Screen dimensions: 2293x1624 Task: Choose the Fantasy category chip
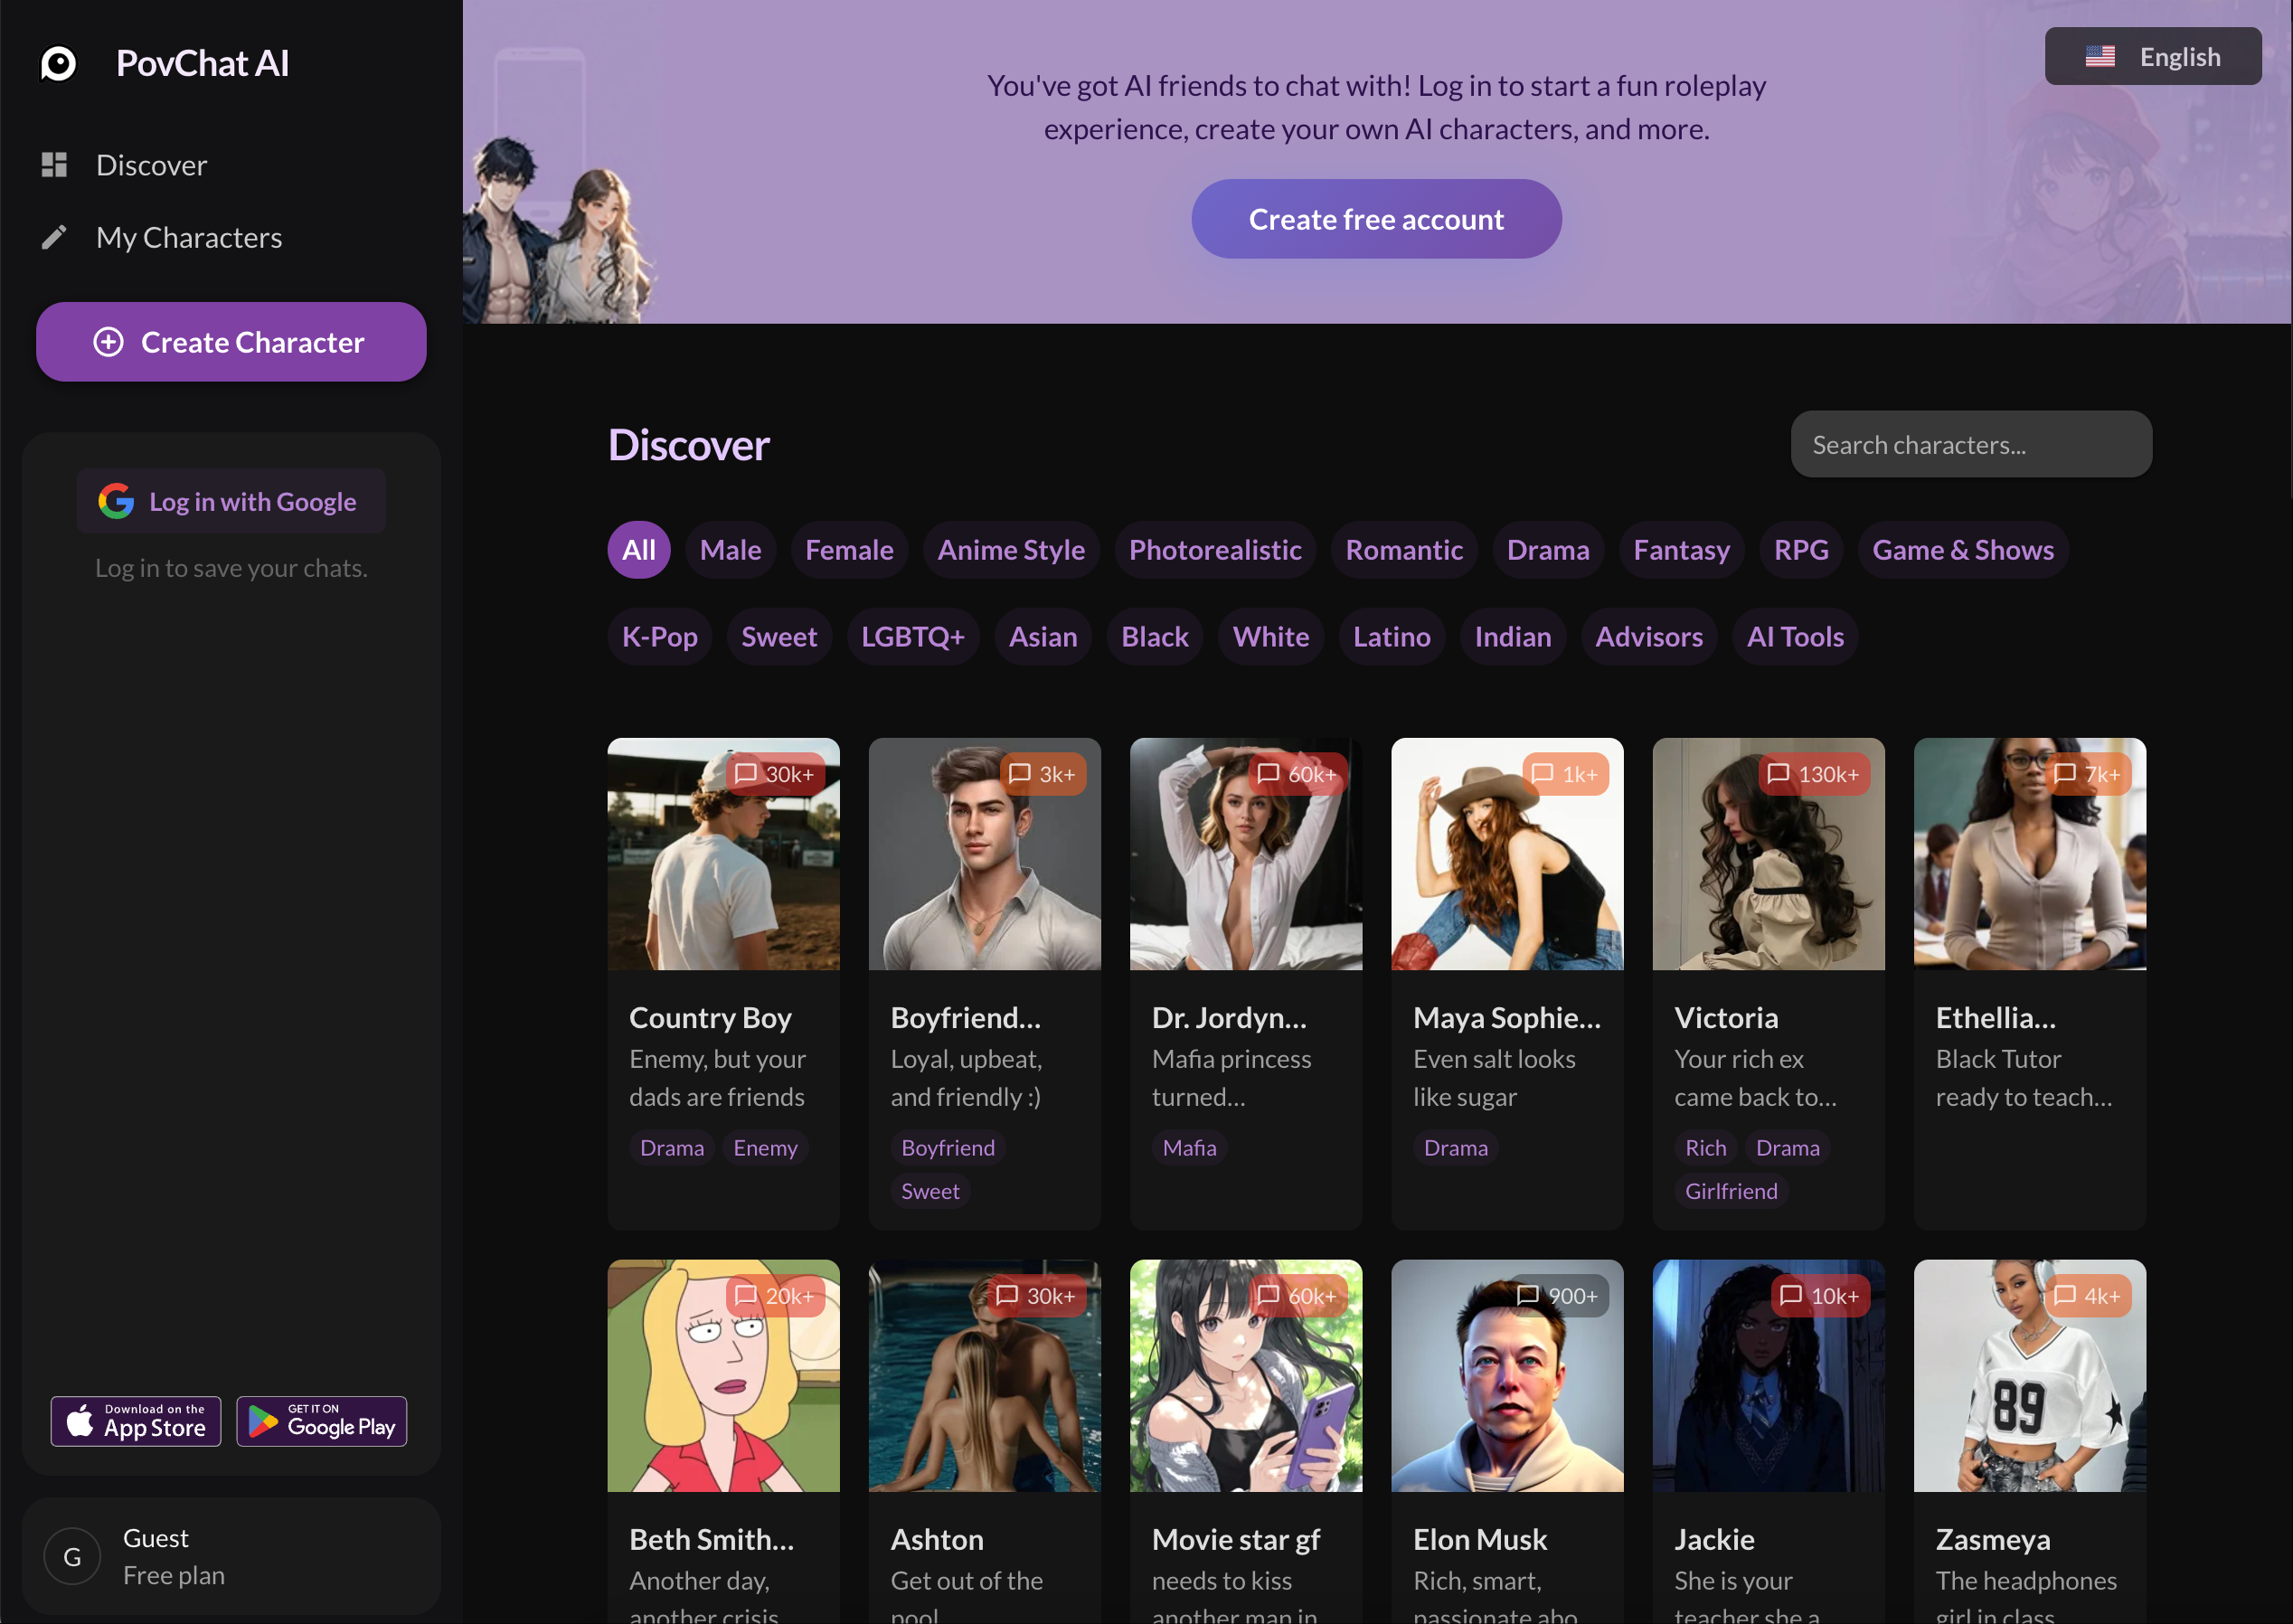point(1681,550)
